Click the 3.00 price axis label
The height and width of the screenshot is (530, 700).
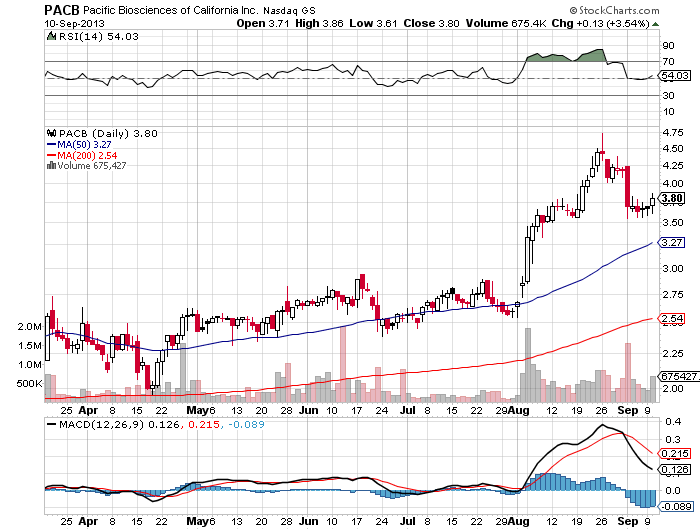(x=673, y=268)
